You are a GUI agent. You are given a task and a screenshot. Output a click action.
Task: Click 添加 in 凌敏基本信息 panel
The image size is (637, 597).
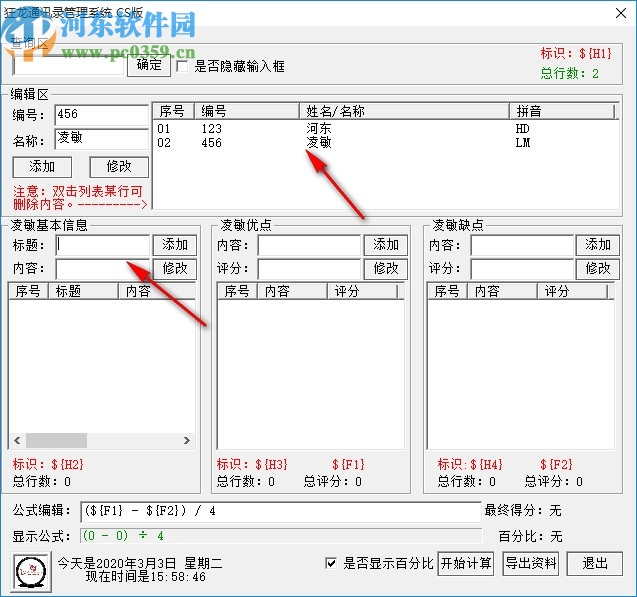(175, 245)
